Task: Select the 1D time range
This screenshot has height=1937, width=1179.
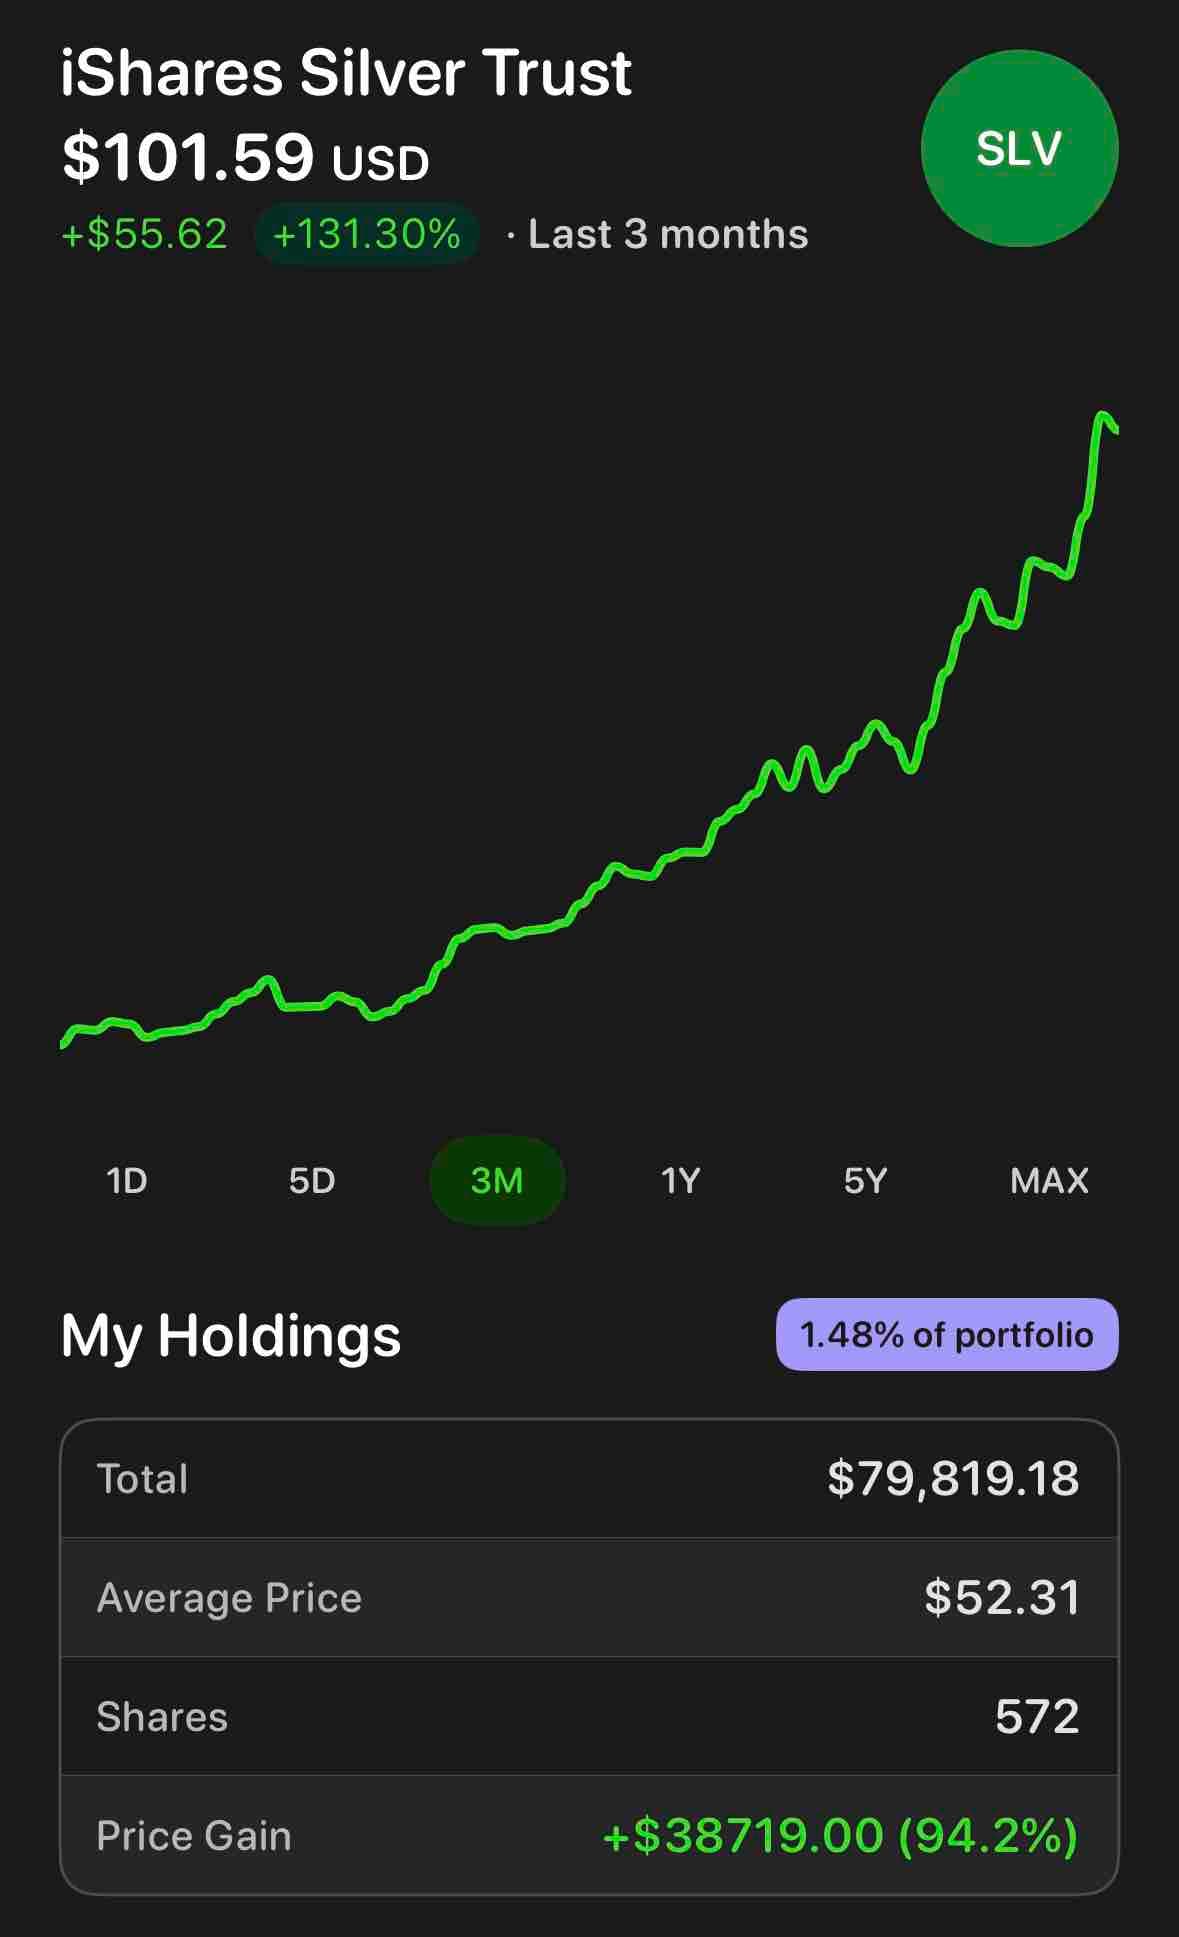Action: [x=127, y=1181]
